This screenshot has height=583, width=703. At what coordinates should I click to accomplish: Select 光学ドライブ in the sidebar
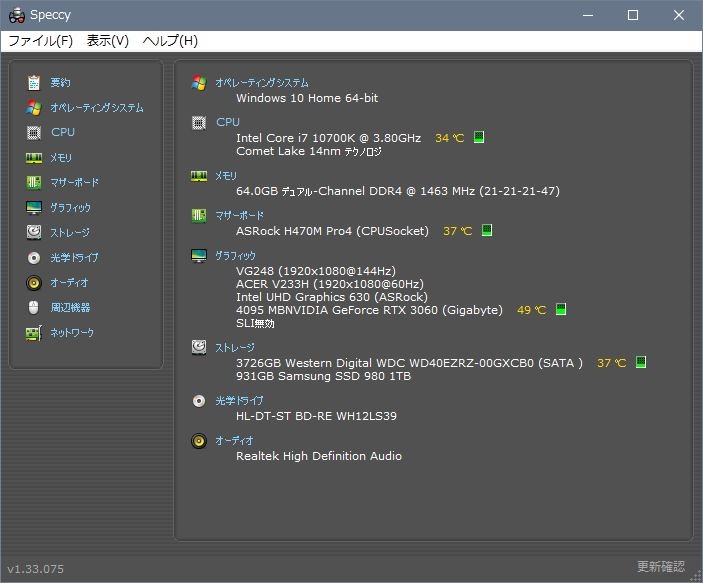click(74, 258)
